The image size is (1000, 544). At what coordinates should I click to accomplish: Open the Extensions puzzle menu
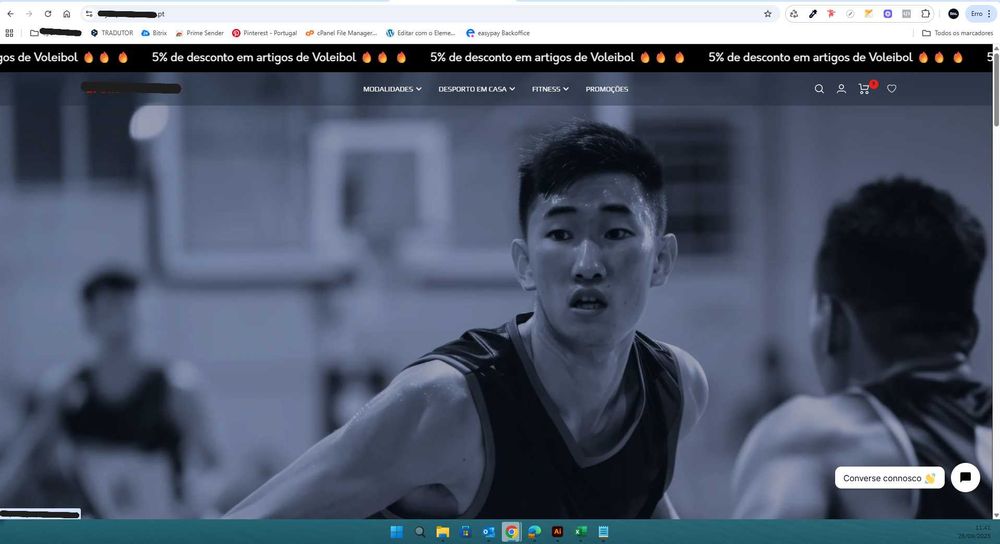[925, 13]
